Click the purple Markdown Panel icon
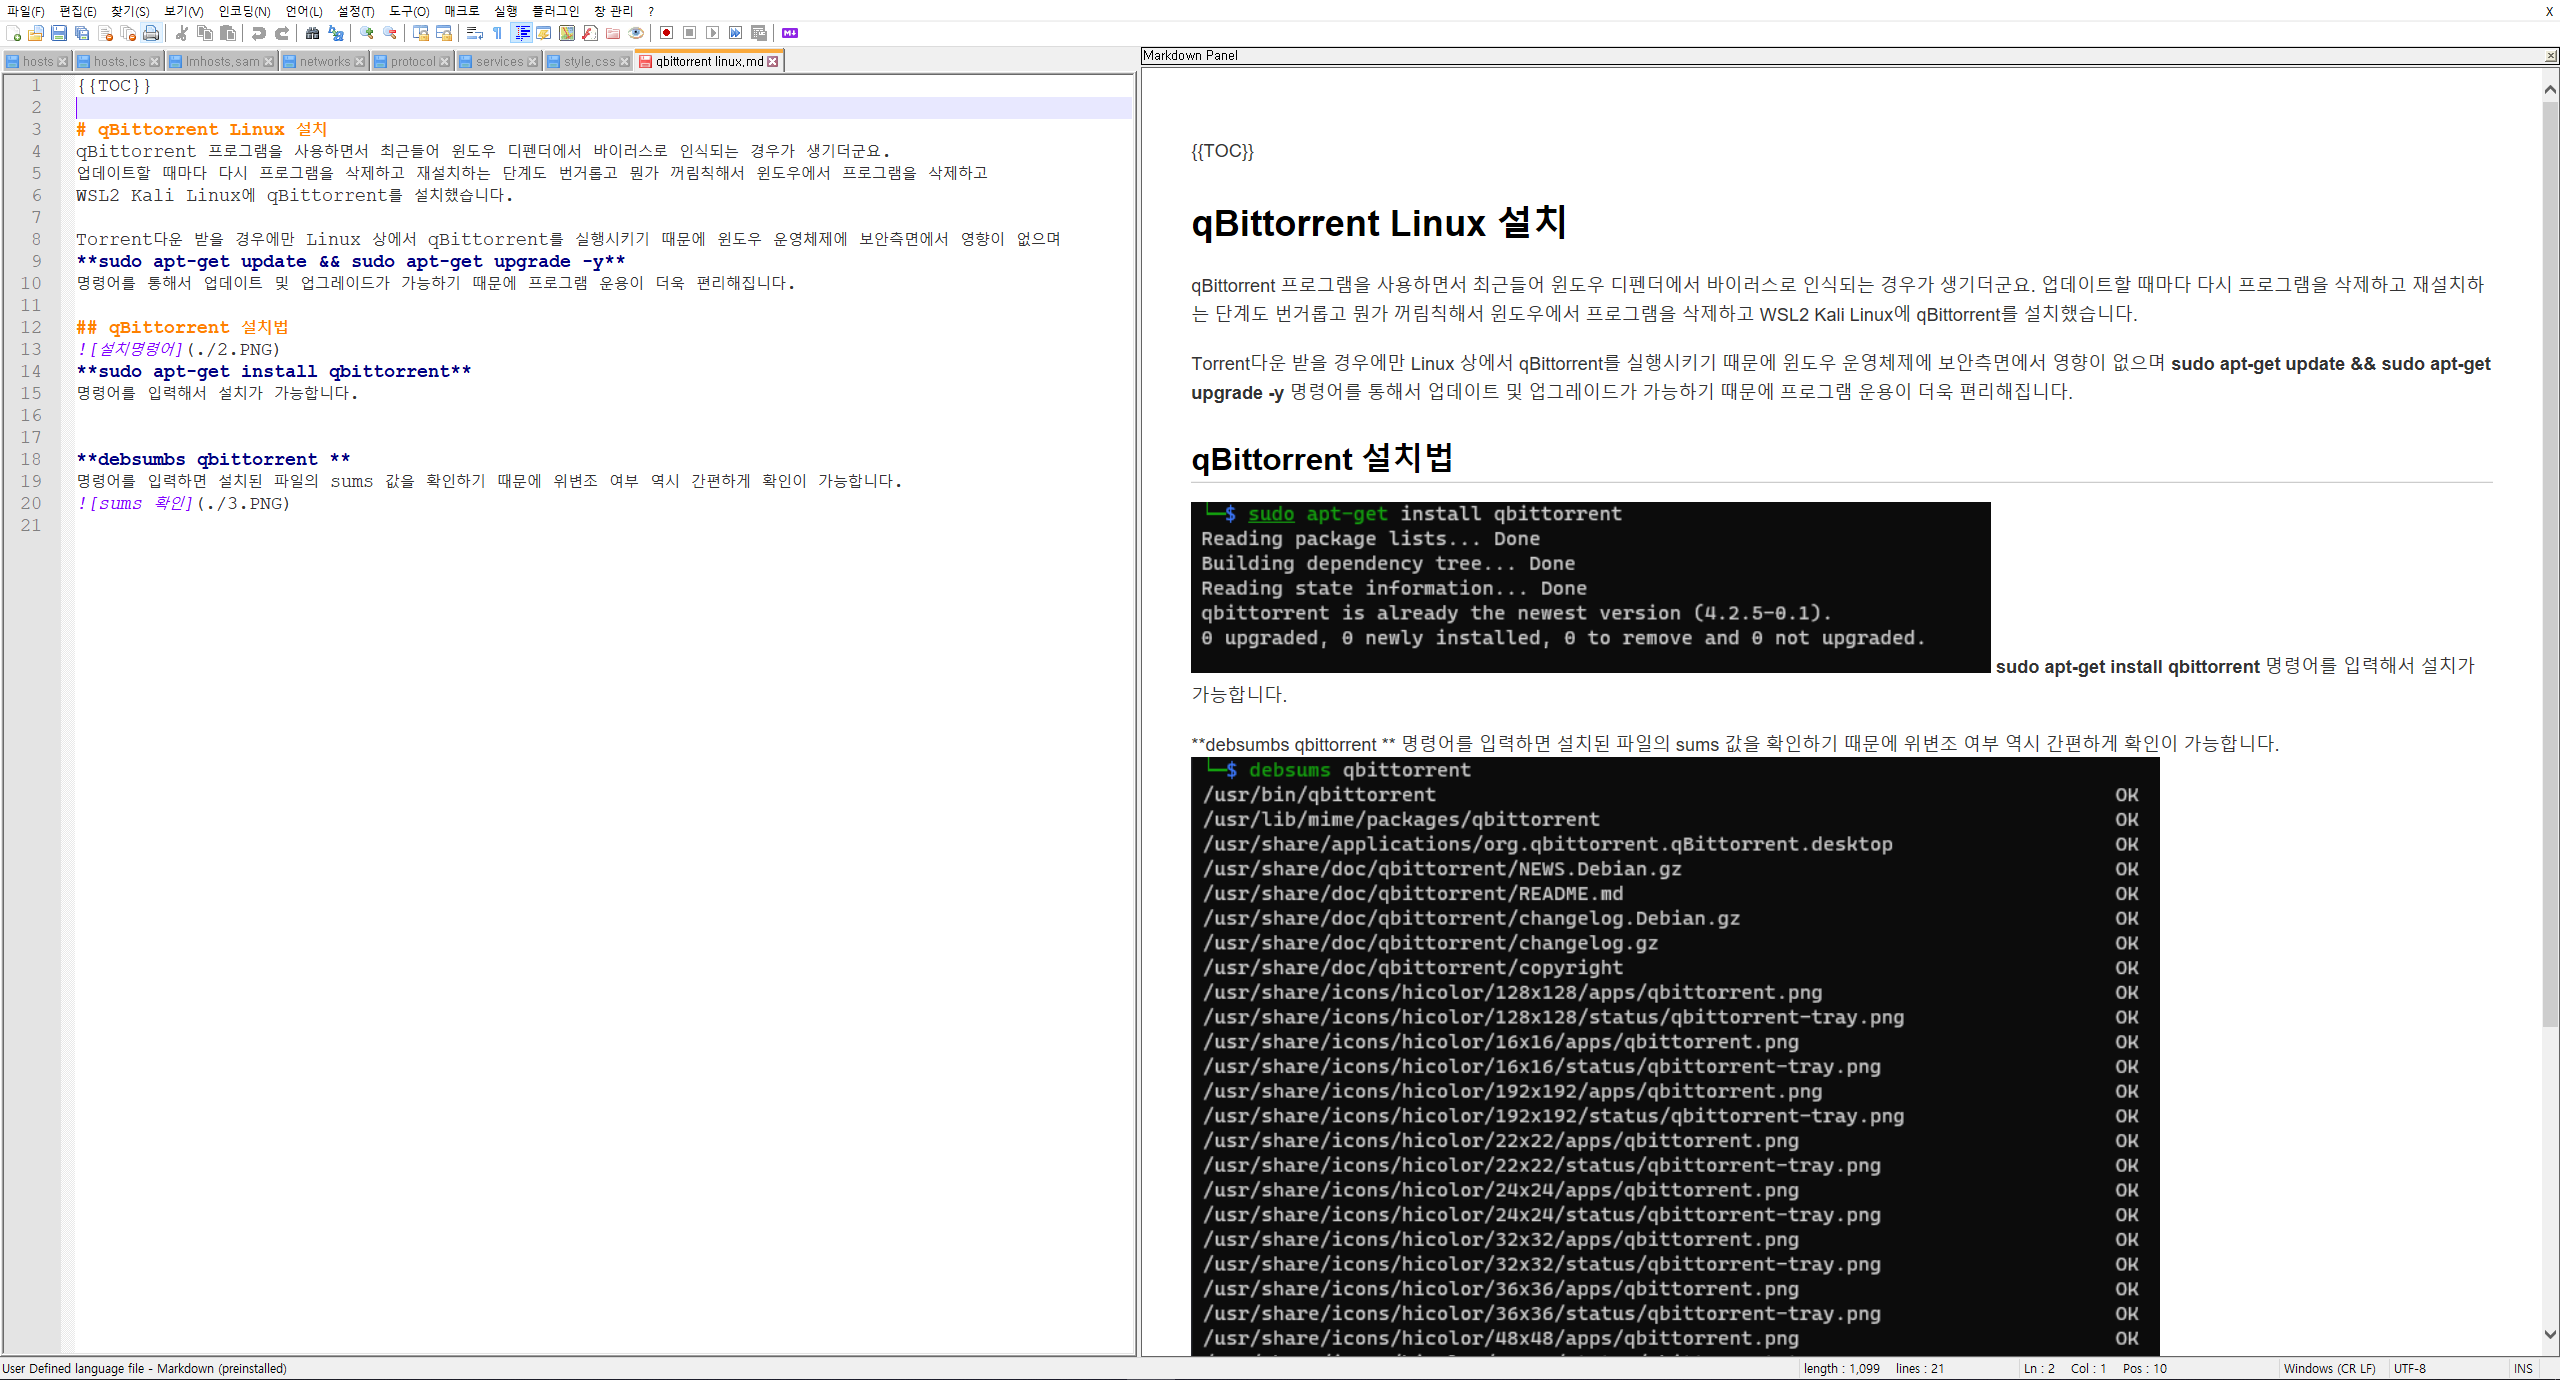 [790, 33]
